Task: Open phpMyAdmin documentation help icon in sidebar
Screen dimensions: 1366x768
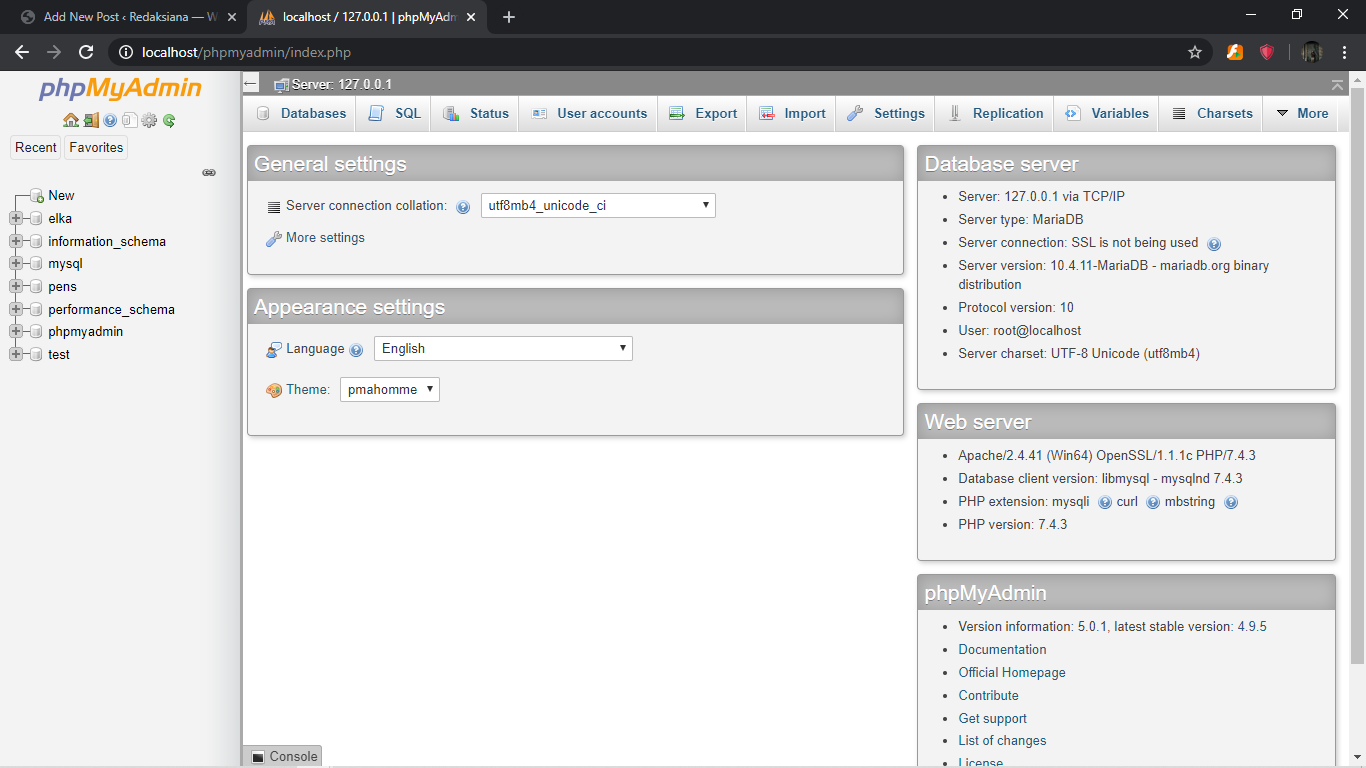Action: [x=110, y=120]
